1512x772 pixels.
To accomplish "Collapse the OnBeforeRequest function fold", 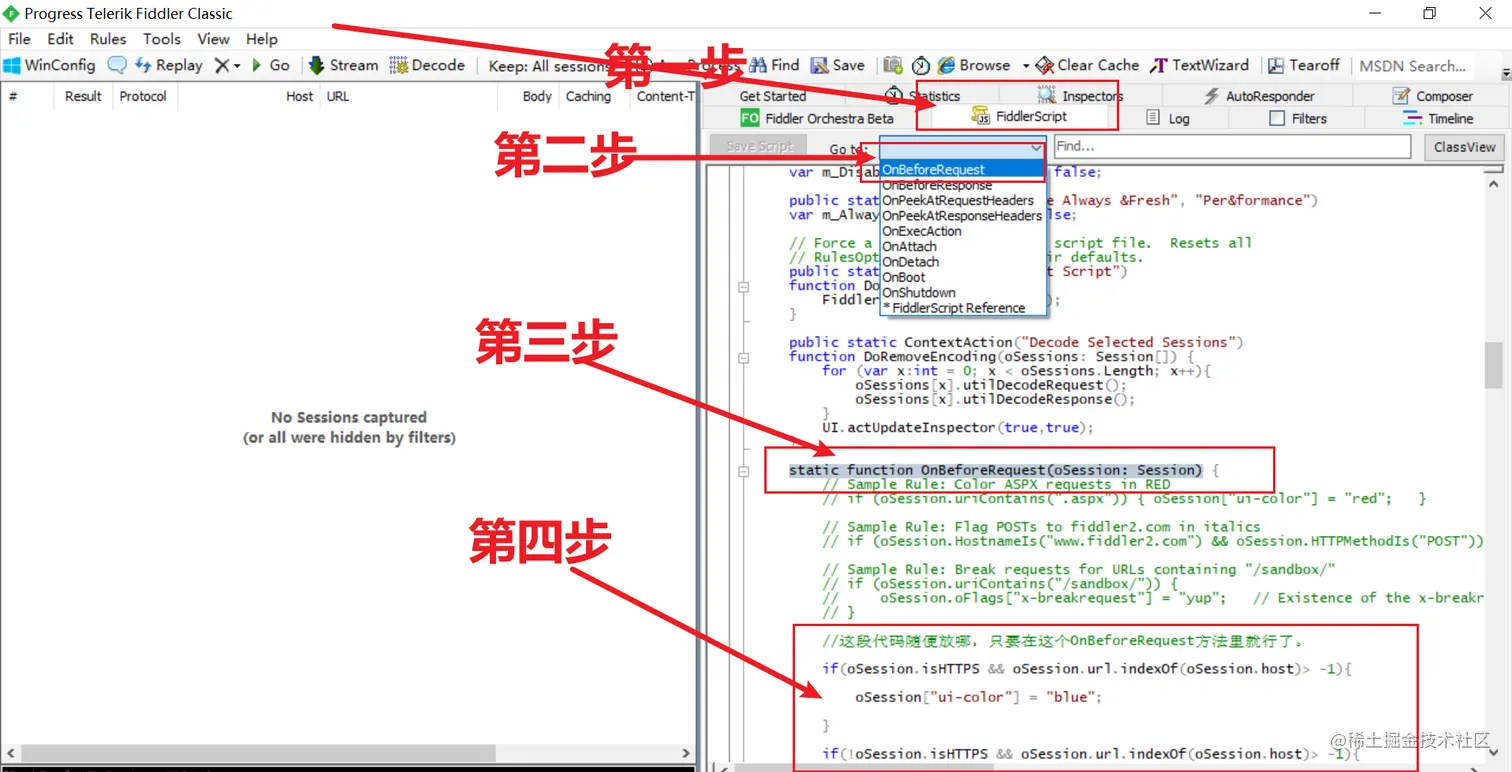I will (743, 471).
